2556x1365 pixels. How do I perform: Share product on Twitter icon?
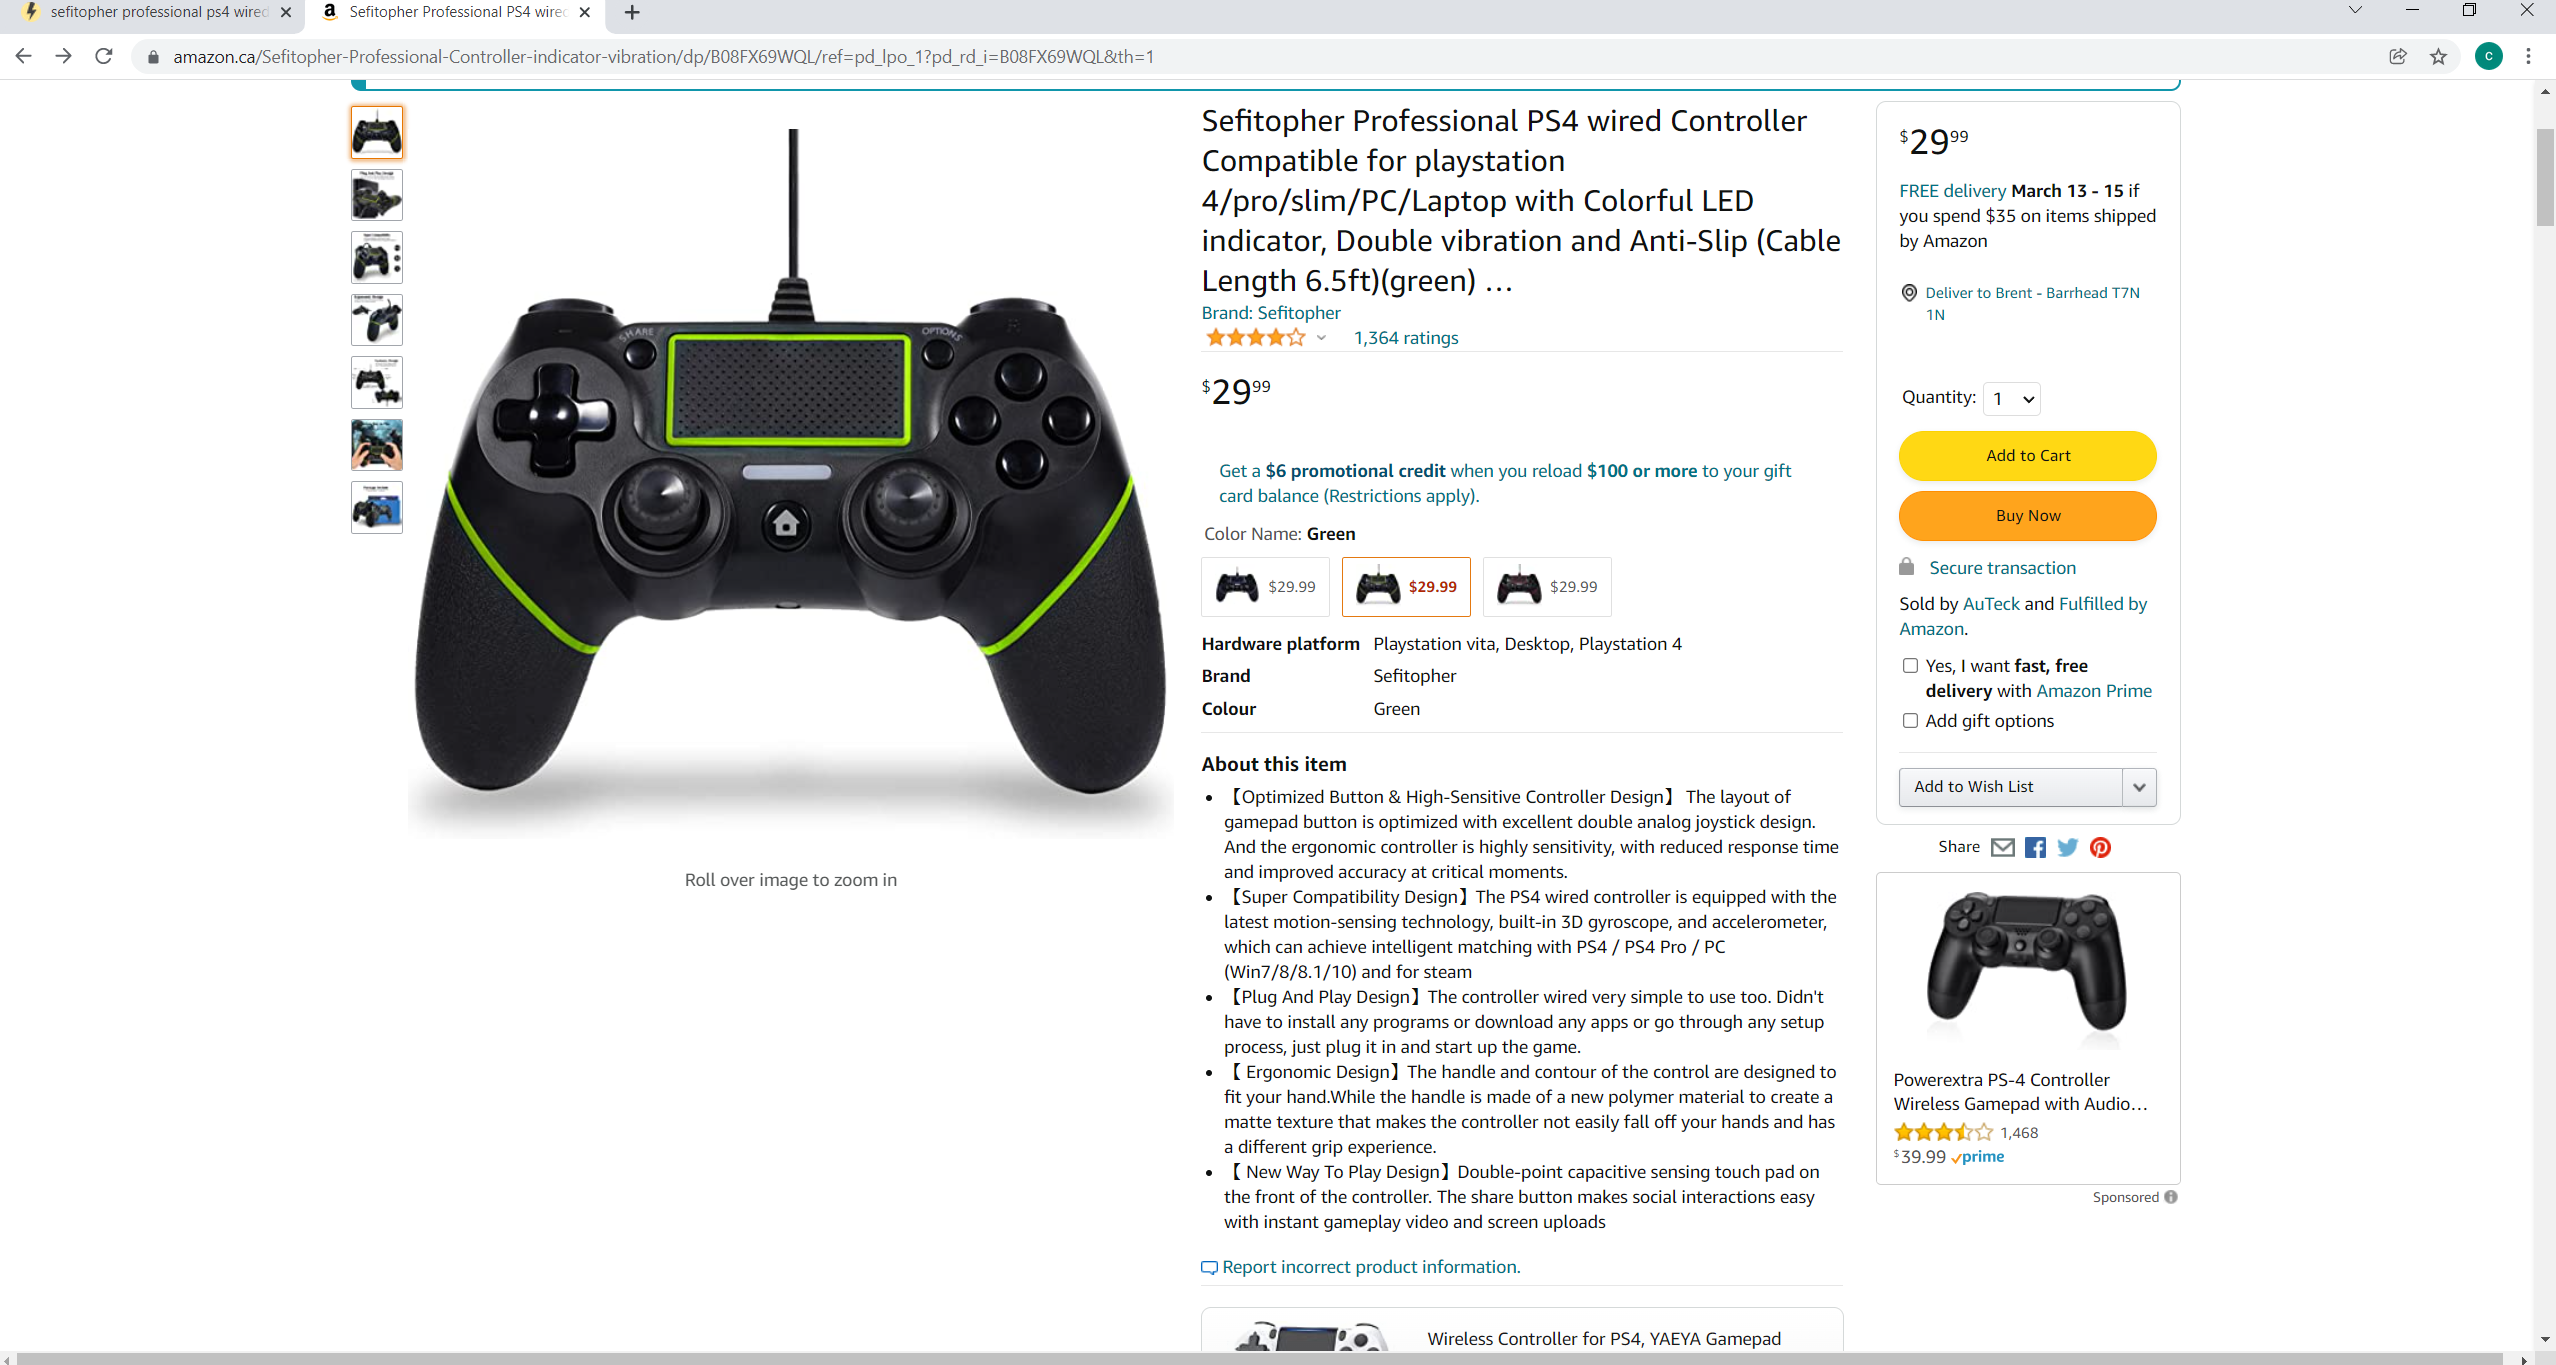2068,847
